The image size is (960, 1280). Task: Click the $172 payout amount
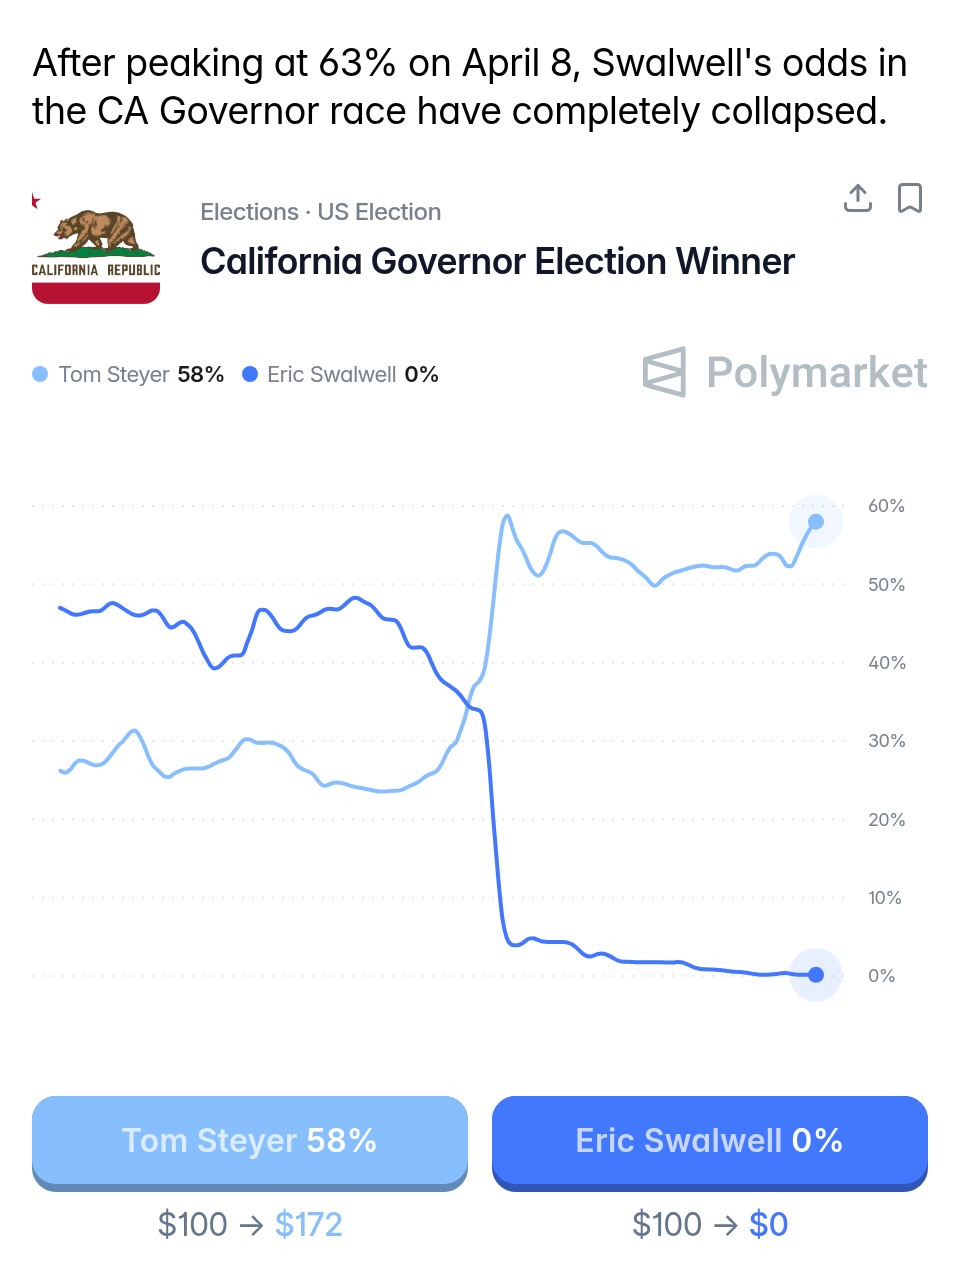[x=308, y=1224]
